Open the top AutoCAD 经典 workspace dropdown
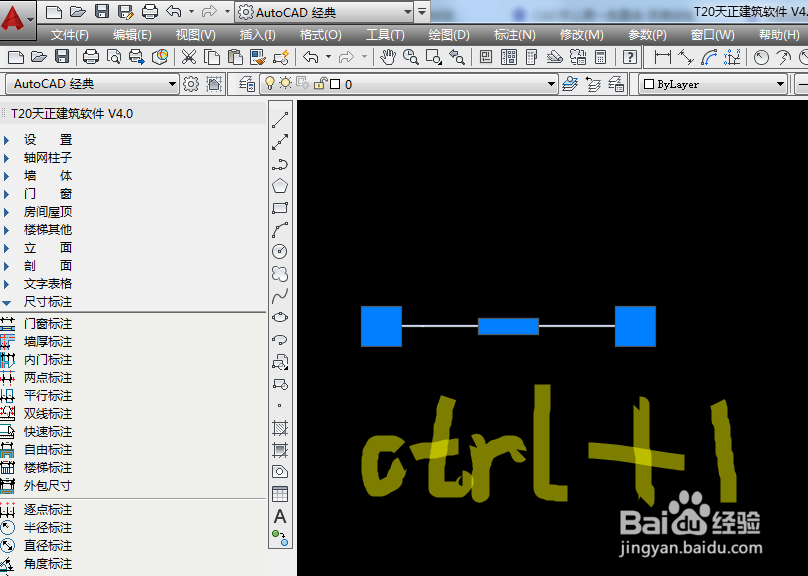 324,12
